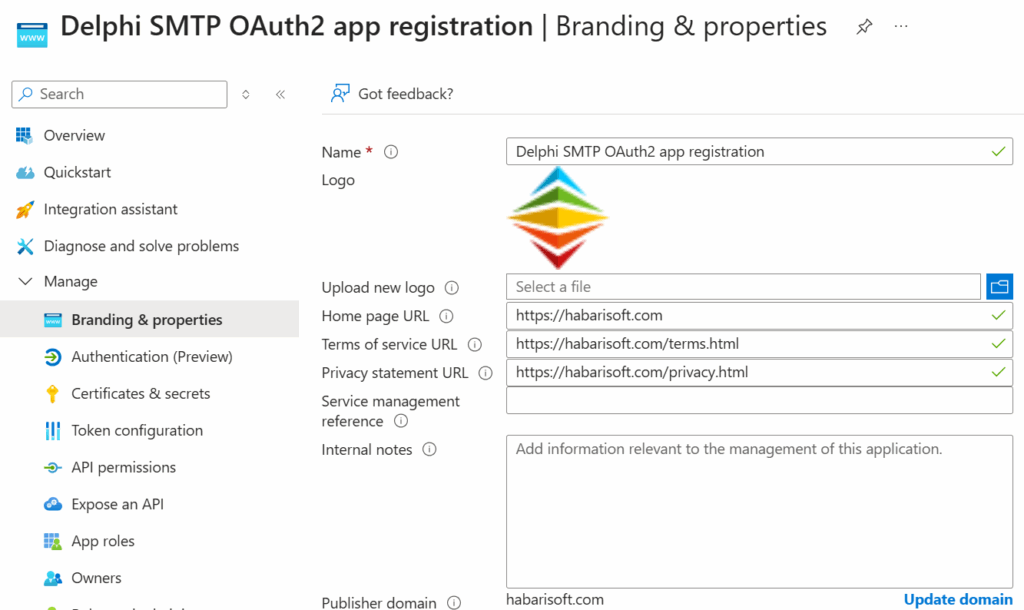Collapse the sidebar with double-chevron icon
The height and width of the screenshot is (610, 1024).
[x=280, y=95]
